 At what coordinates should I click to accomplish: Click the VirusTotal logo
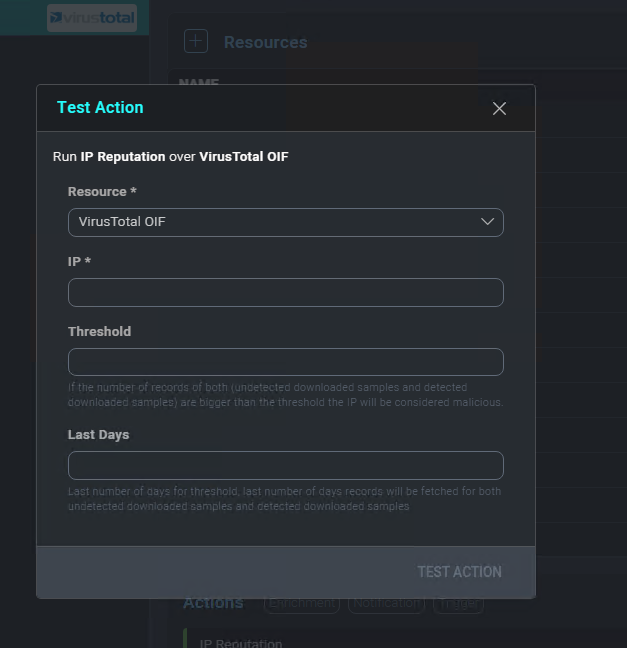click(92, 18)
